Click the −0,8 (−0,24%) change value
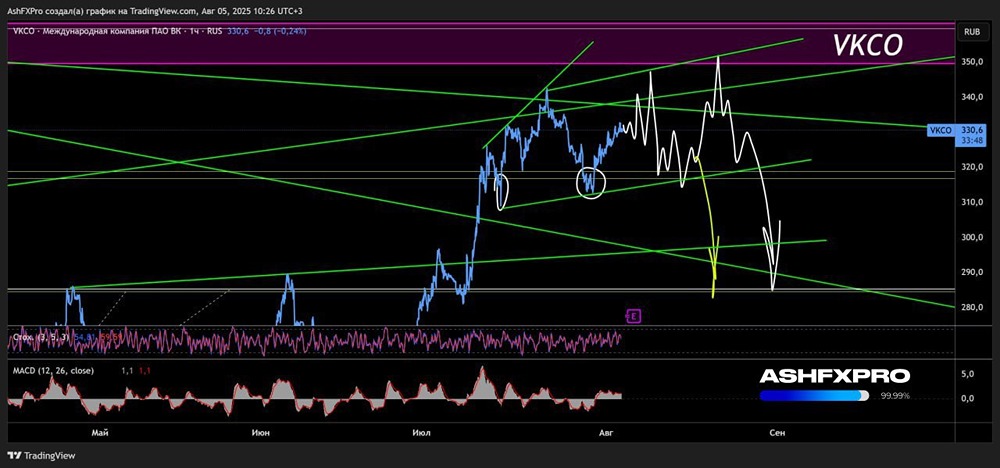 coord(281,31)
